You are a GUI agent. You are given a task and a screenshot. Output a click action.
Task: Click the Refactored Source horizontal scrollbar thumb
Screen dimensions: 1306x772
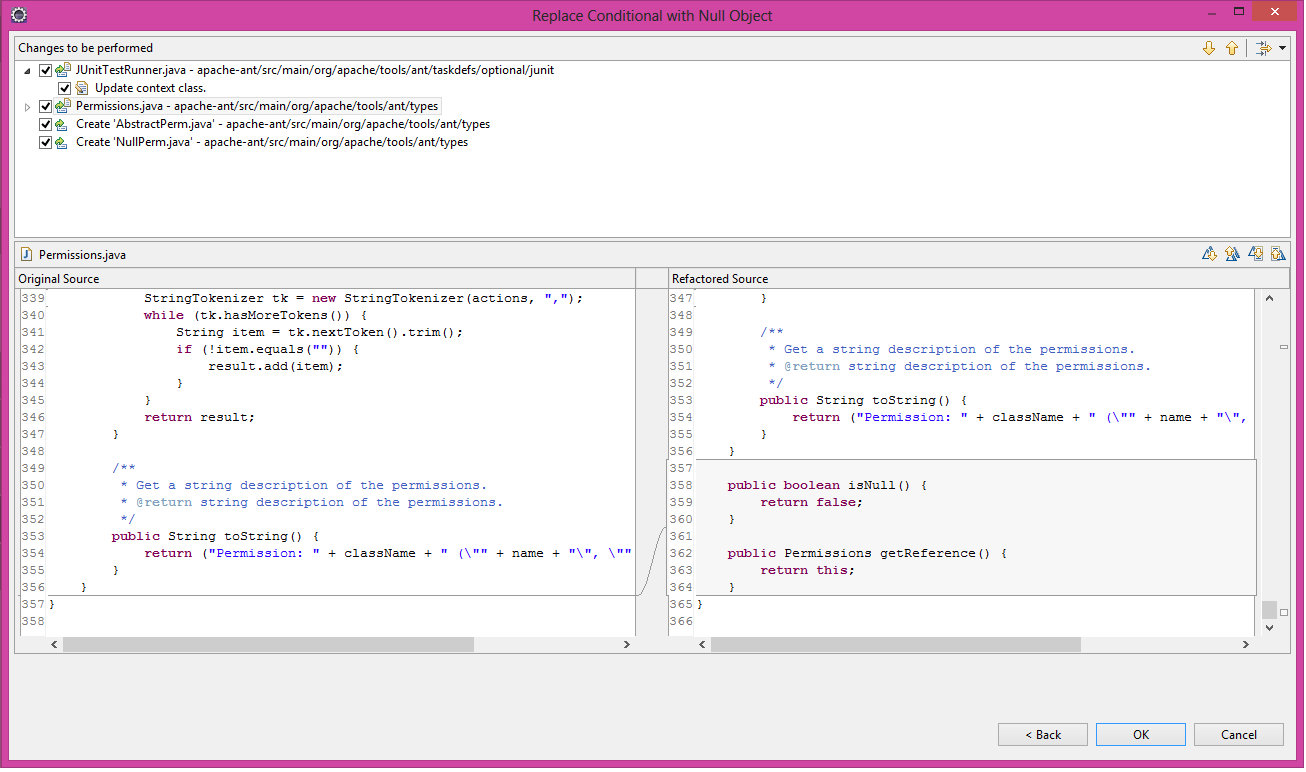coord(896,645)
